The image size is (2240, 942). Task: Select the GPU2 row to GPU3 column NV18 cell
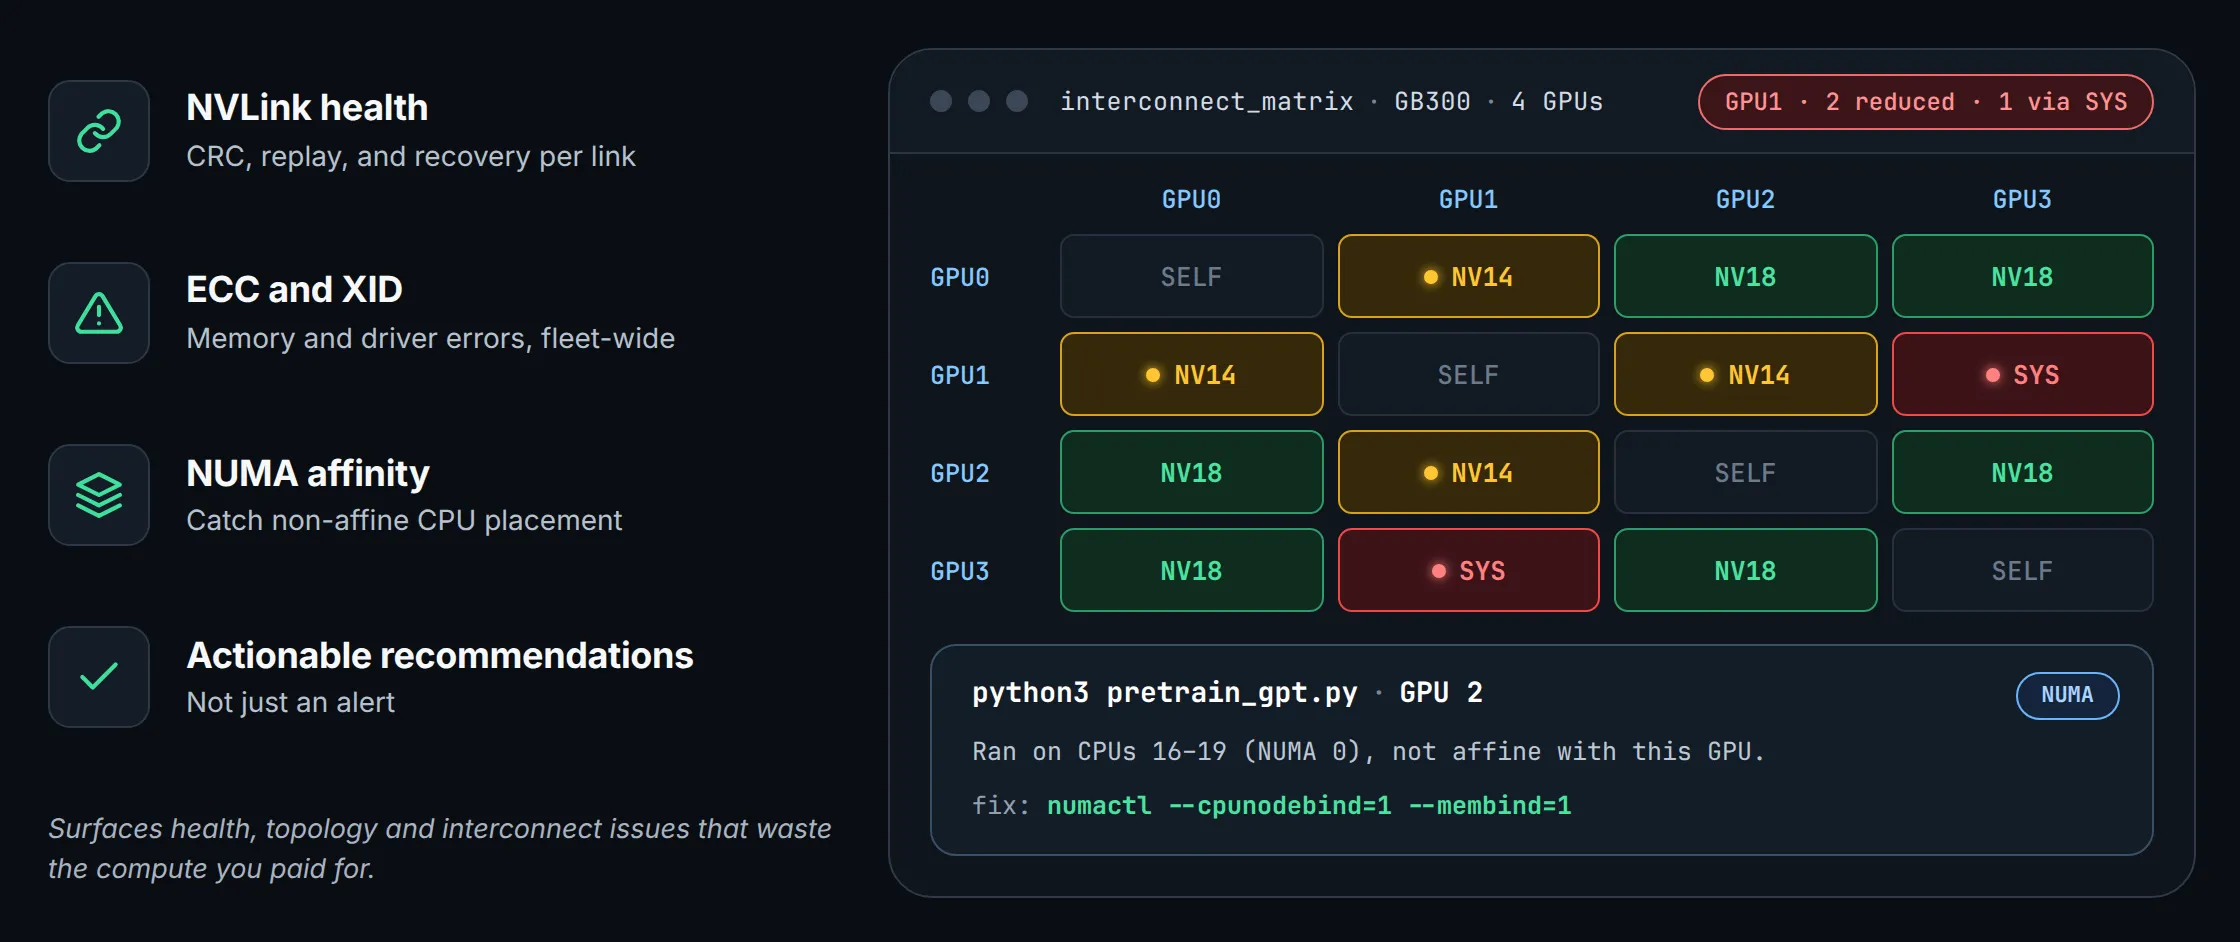click(x=2022, y=472)
